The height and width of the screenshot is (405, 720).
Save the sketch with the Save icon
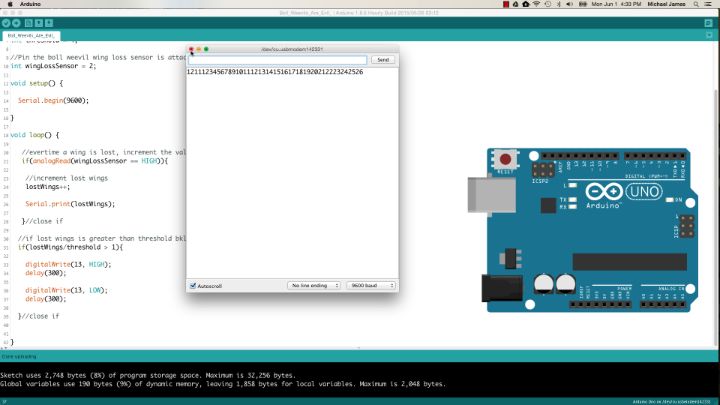point(49,23)
